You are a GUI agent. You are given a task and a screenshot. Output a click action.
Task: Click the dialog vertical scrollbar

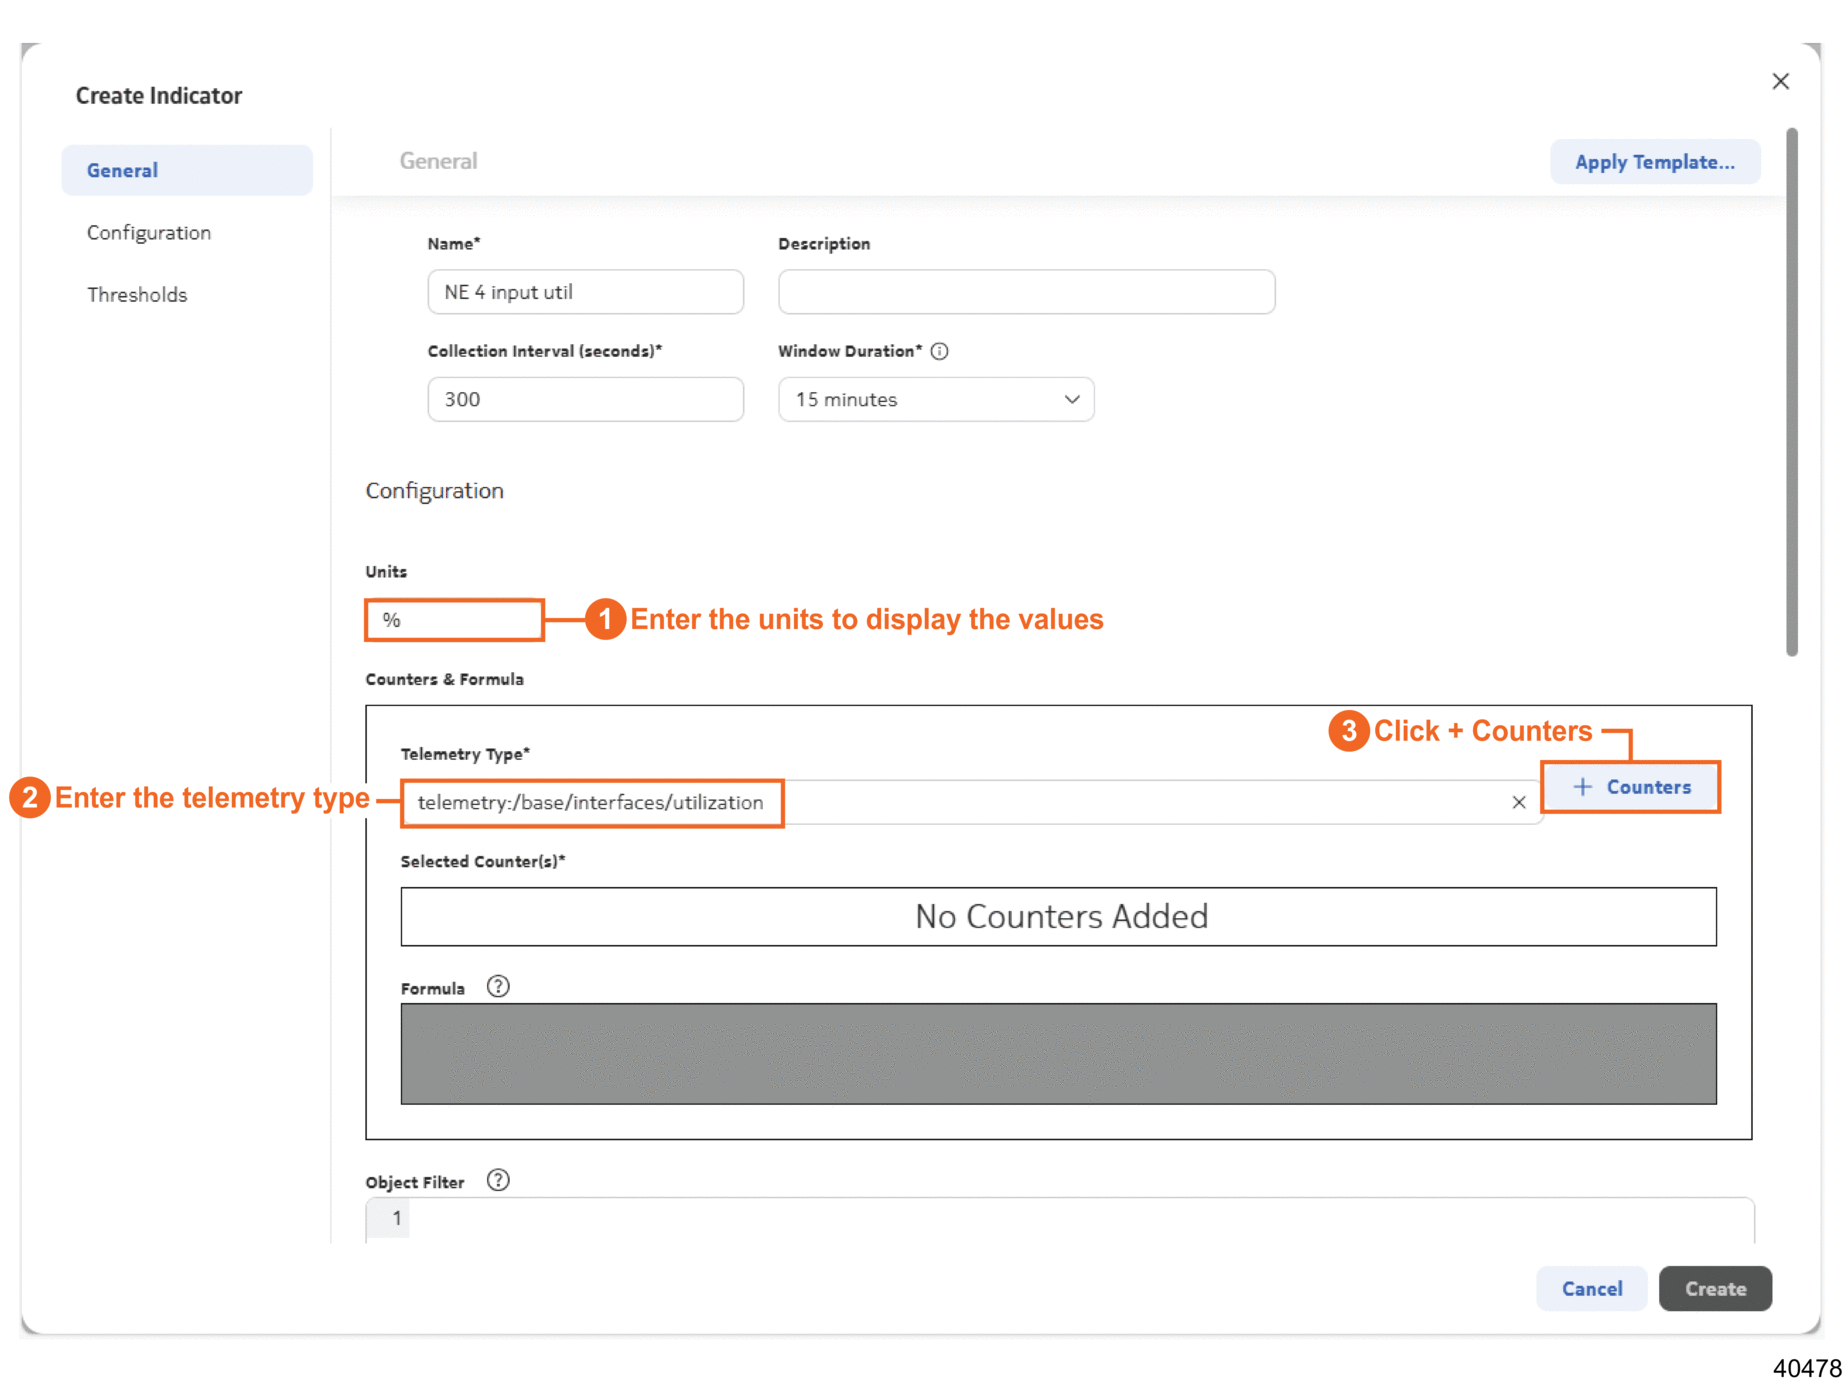coord(1791,392)
